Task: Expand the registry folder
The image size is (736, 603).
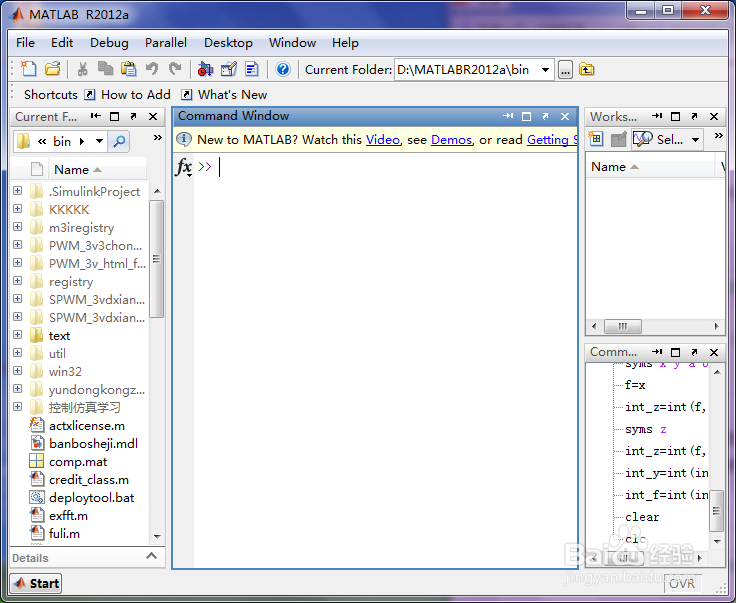Action: click(17, 281)
